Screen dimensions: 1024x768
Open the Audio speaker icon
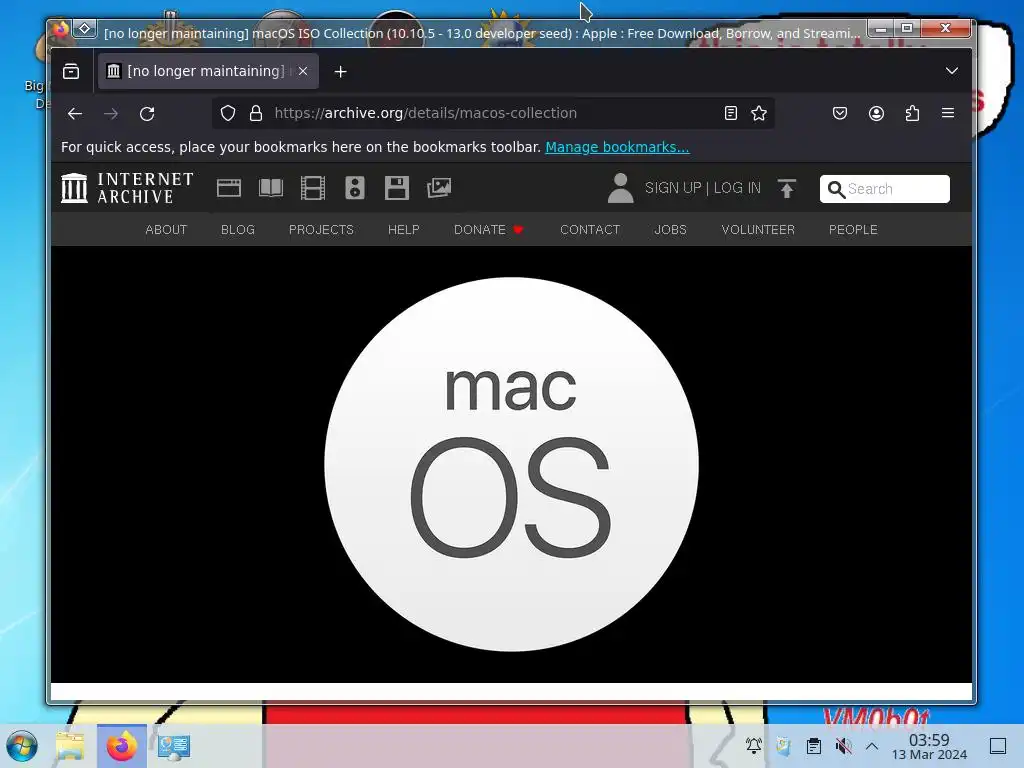355,188
